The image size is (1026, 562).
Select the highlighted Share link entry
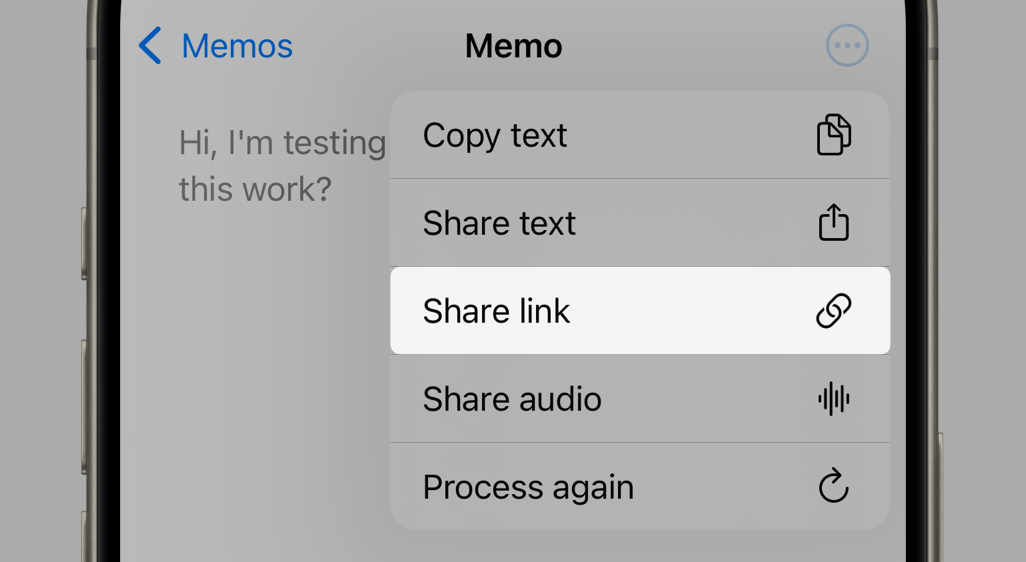pyautogui.click(x=496, y=311)
